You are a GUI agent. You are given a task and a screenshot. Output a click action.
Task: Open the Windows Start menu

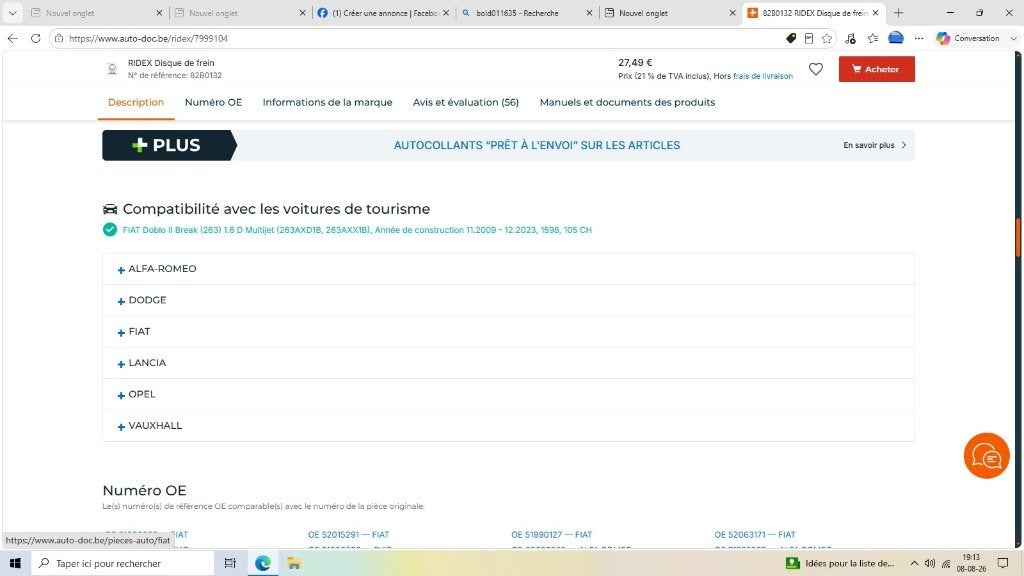point(15,563)
